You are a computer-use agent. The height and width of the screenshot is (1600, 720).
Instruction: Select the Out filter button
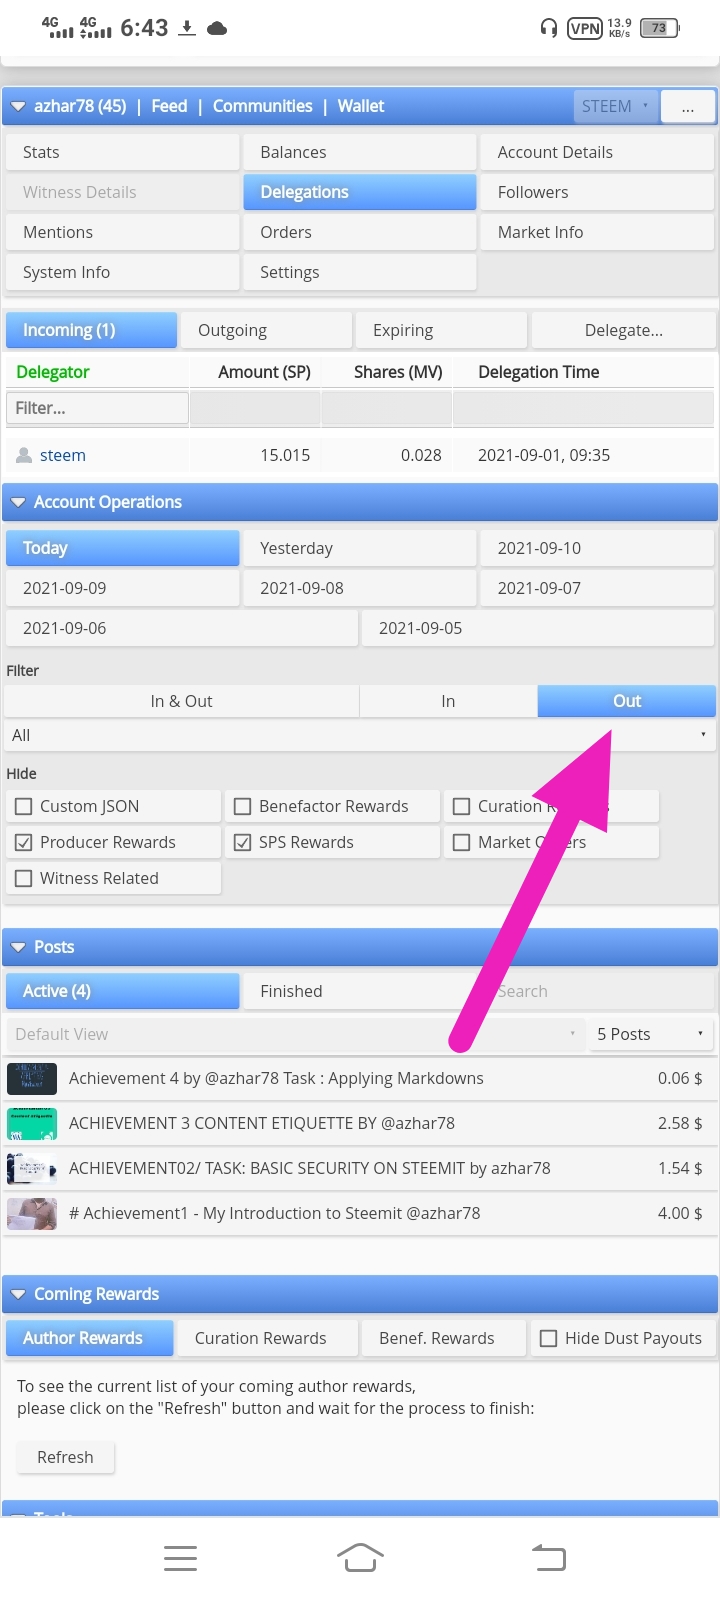(627, 701)
